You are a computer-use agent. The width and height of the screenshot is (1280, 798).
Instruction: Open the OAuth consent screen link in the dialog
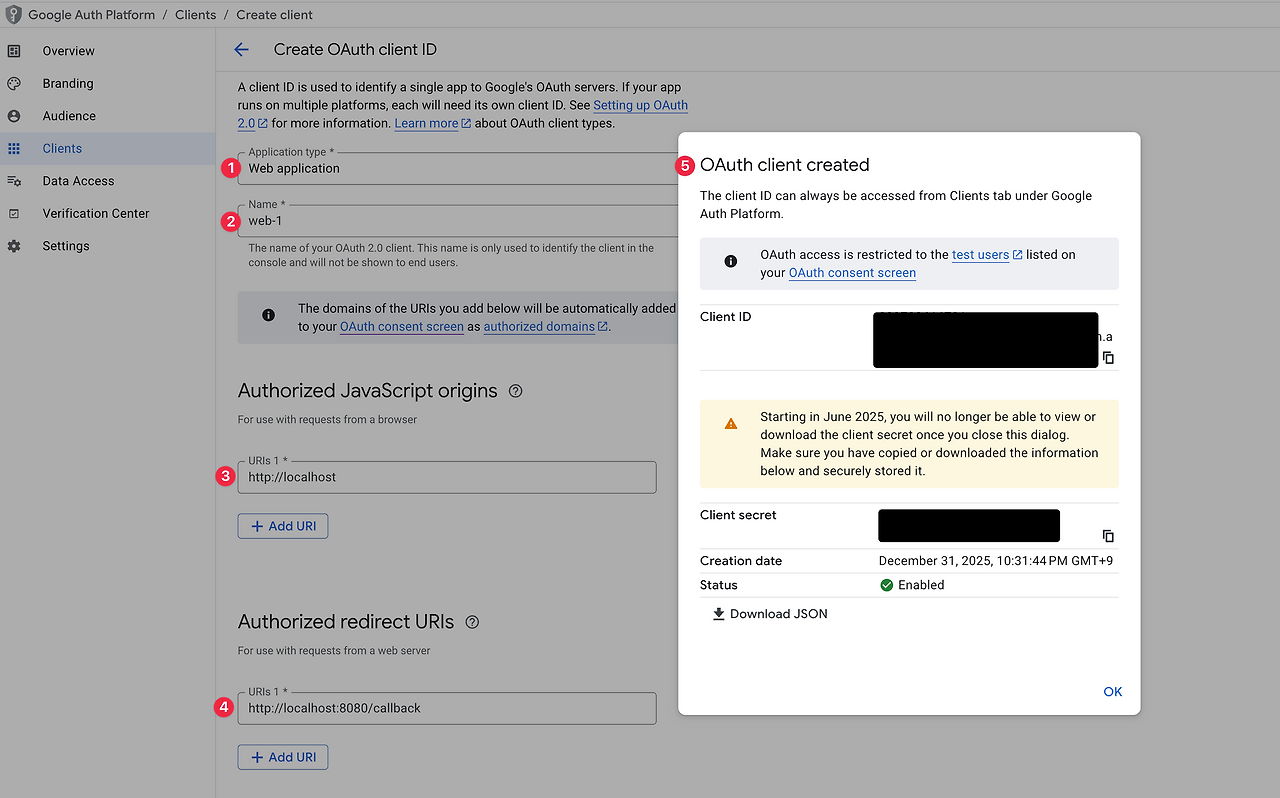[x=852, y=273]
